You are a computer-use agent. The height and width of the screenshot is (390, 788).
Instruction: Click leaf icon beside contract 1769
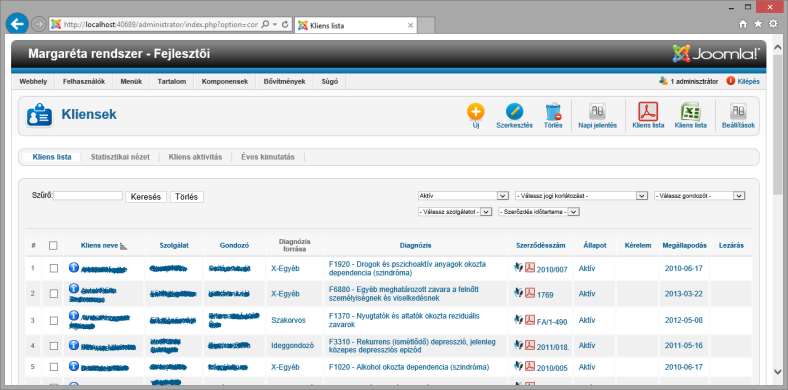click(x=518, y=293)
